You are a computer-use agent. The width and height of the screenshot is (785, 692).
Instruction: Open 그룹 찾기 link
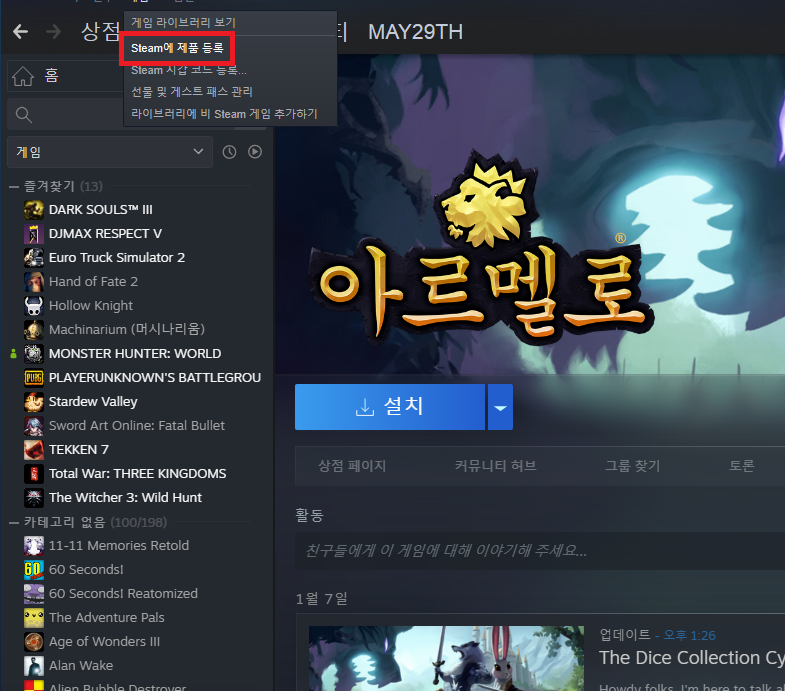click(633, 466)
